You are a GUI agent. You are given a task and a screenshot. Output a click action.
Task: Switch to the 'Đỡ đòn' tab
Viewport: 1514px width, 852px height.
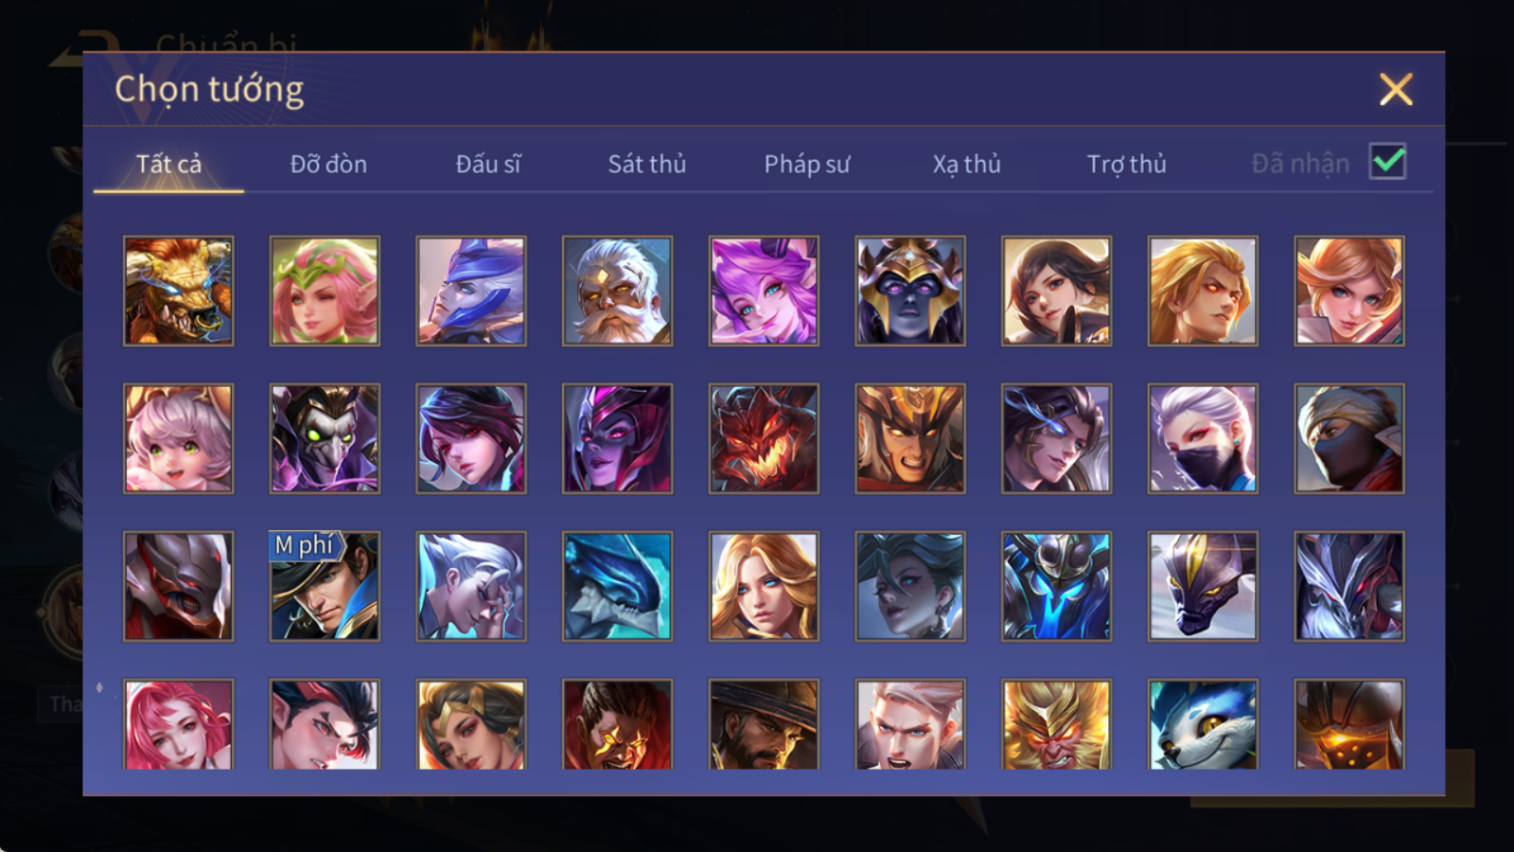pos(328,164)
